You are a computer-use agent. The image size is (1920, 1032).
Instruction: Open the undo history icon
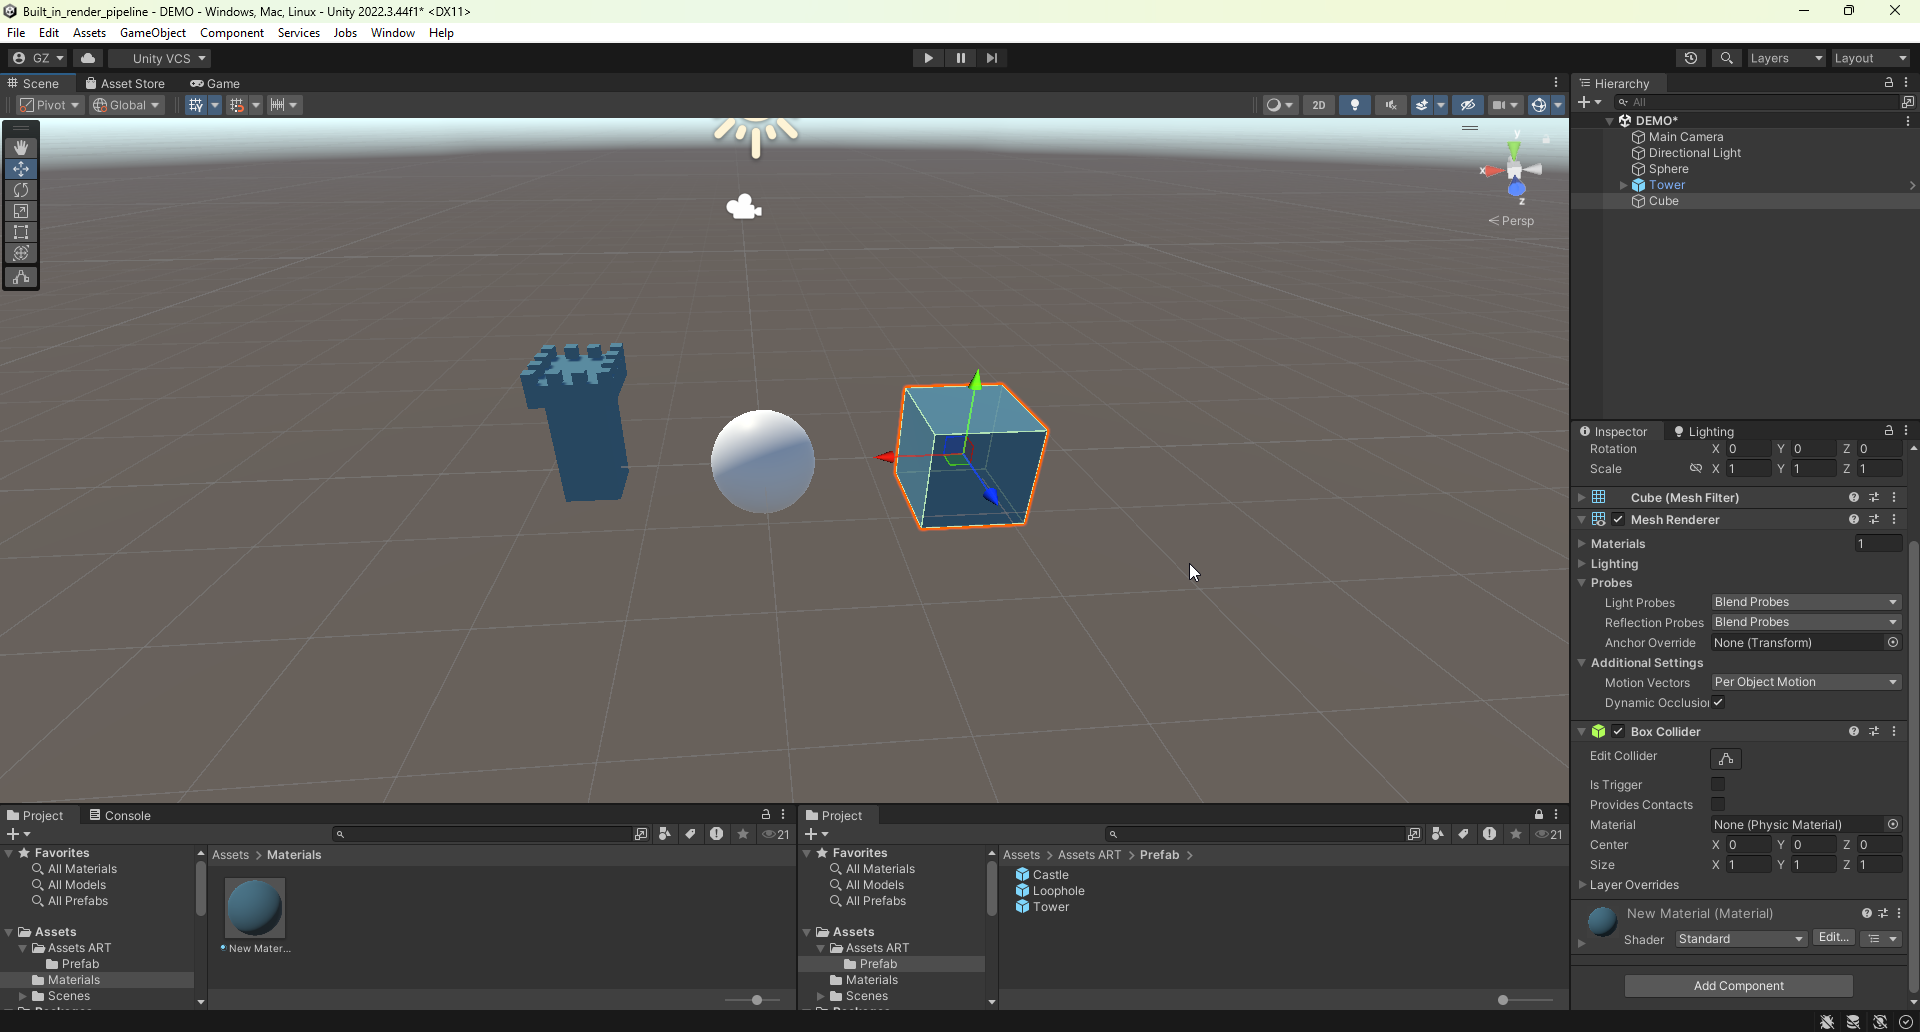click(x=1691, y=58)
